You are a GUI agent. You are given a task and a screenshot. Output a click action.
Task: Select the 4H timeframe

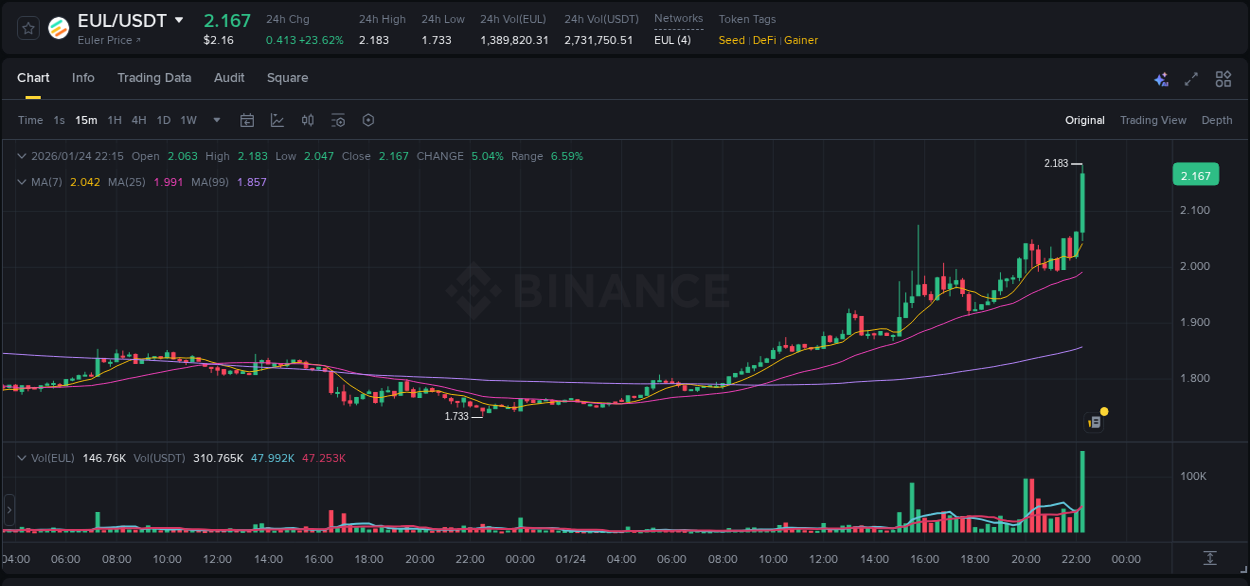click(139, 120)
